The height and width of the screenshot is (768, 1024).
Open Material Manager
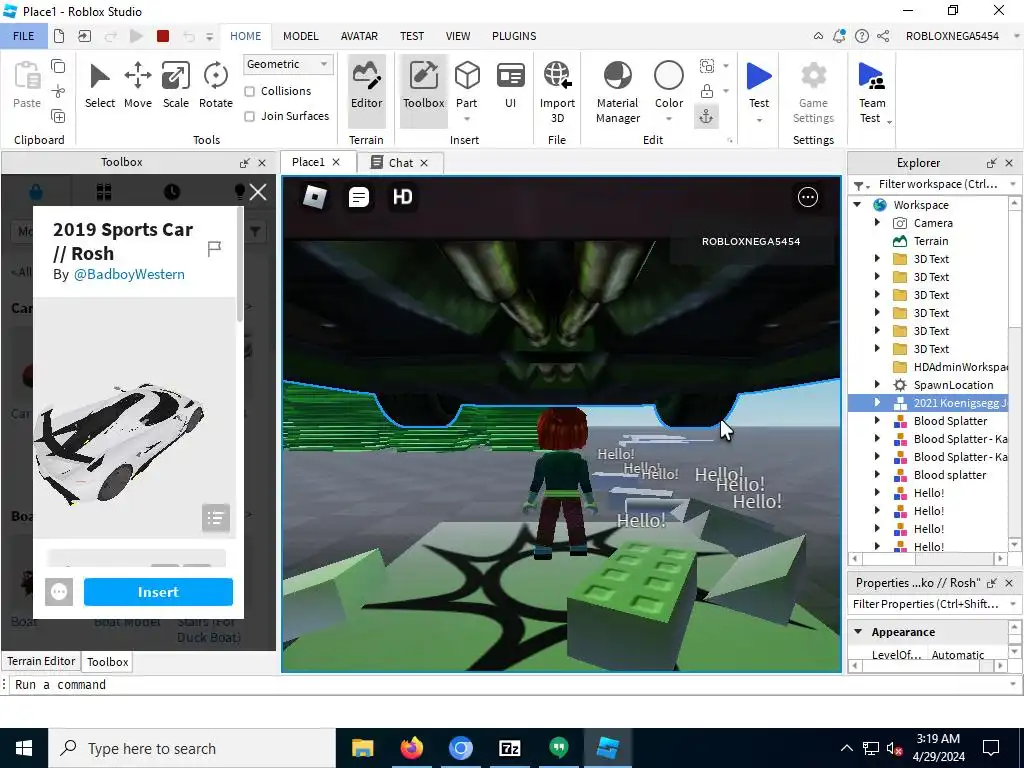pyautogui.click(x=618, y=91)
